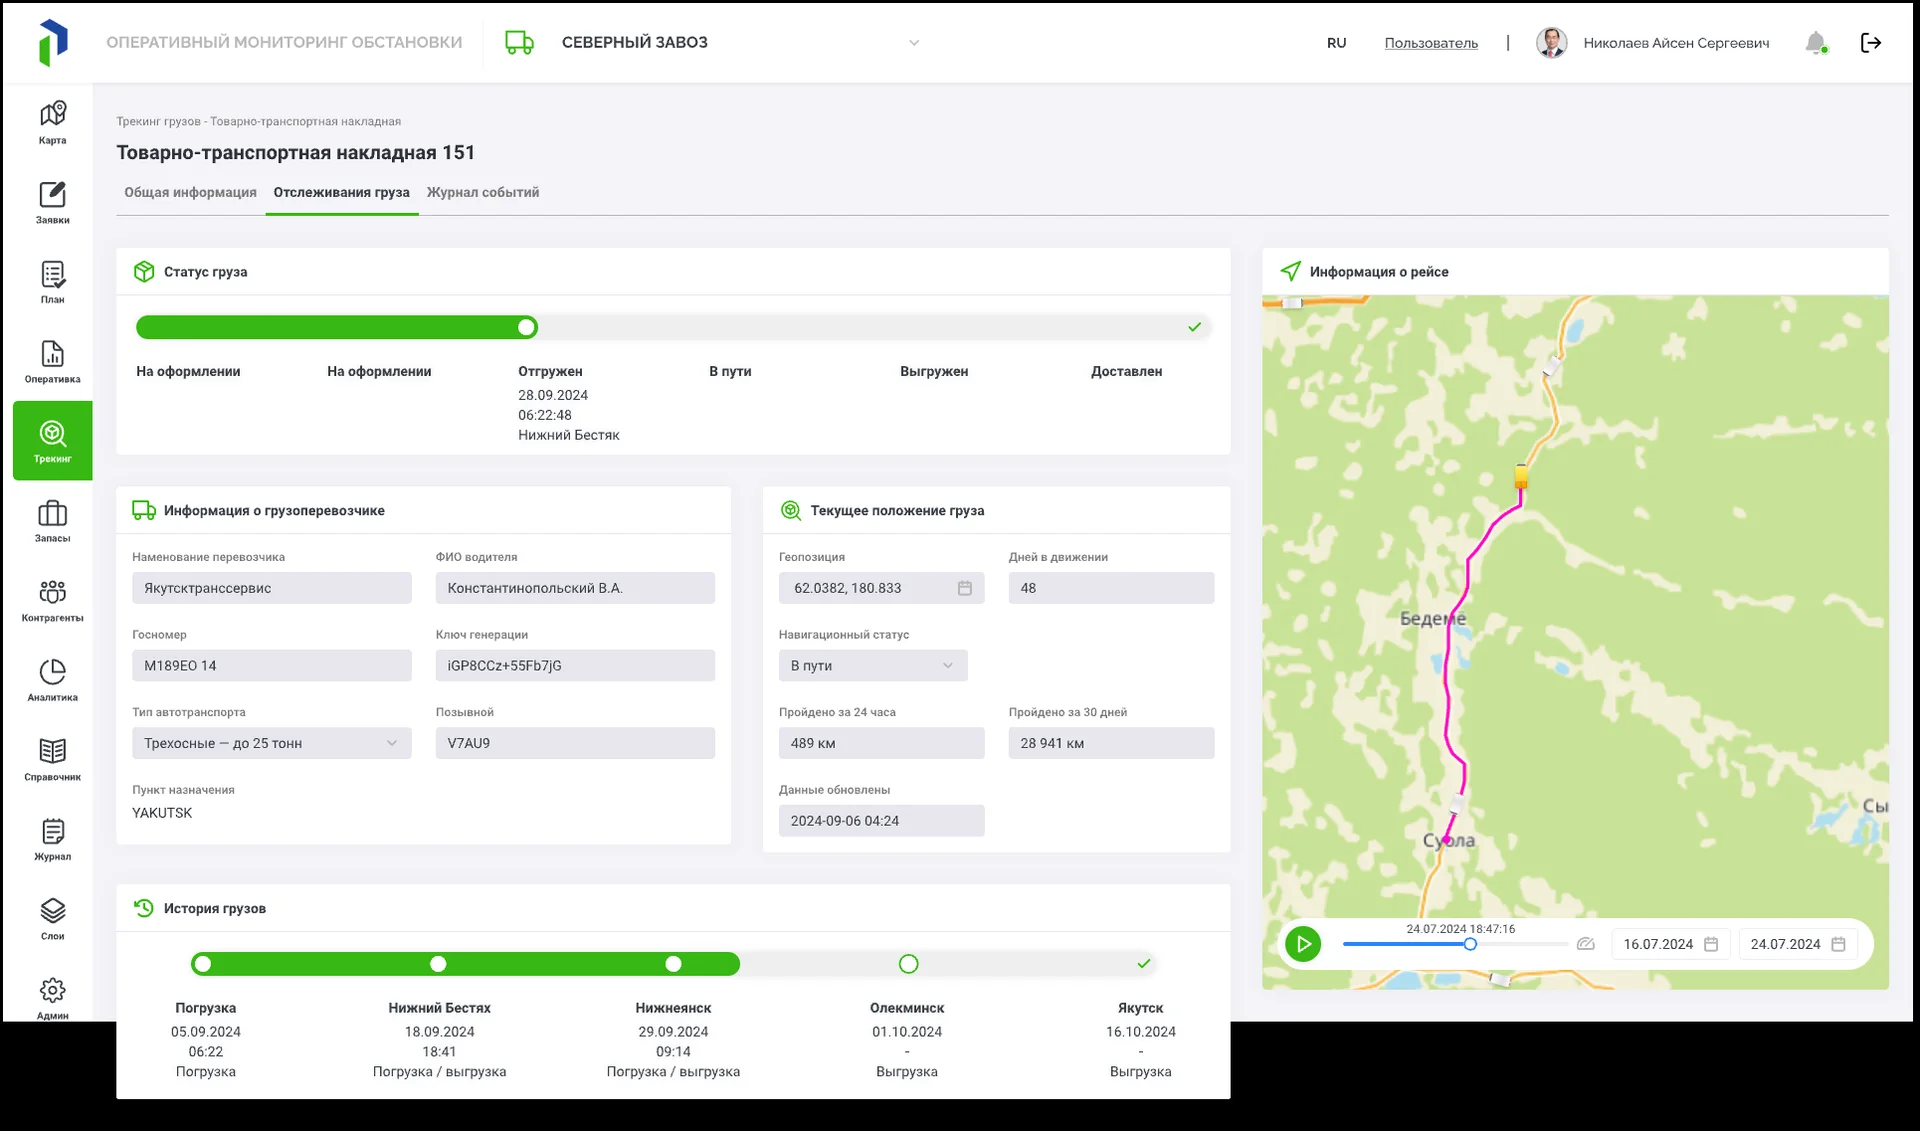Click the Госномер field M189EO 14
1920x1131 pixels.
pyautogui.click(x=272, y=666)
